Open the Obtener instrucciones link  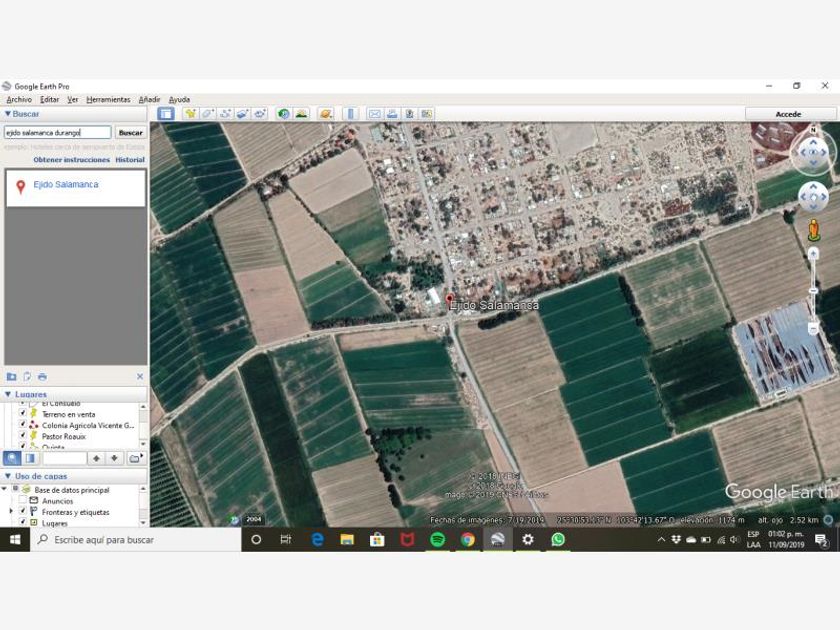click(71, 160)
